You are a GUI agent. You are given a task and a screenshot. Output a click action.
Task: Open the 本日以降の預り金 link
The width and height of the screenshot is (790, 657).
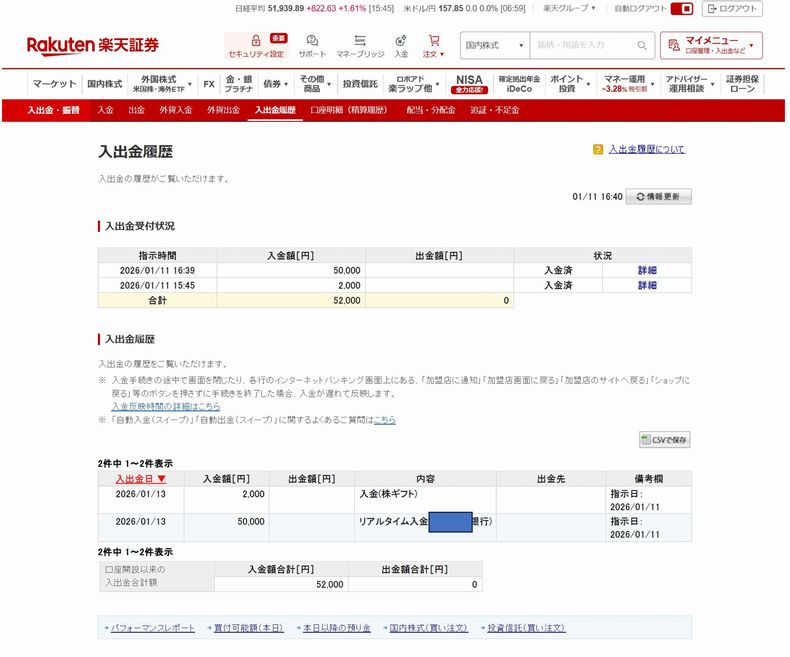click(x=336, y=628)
